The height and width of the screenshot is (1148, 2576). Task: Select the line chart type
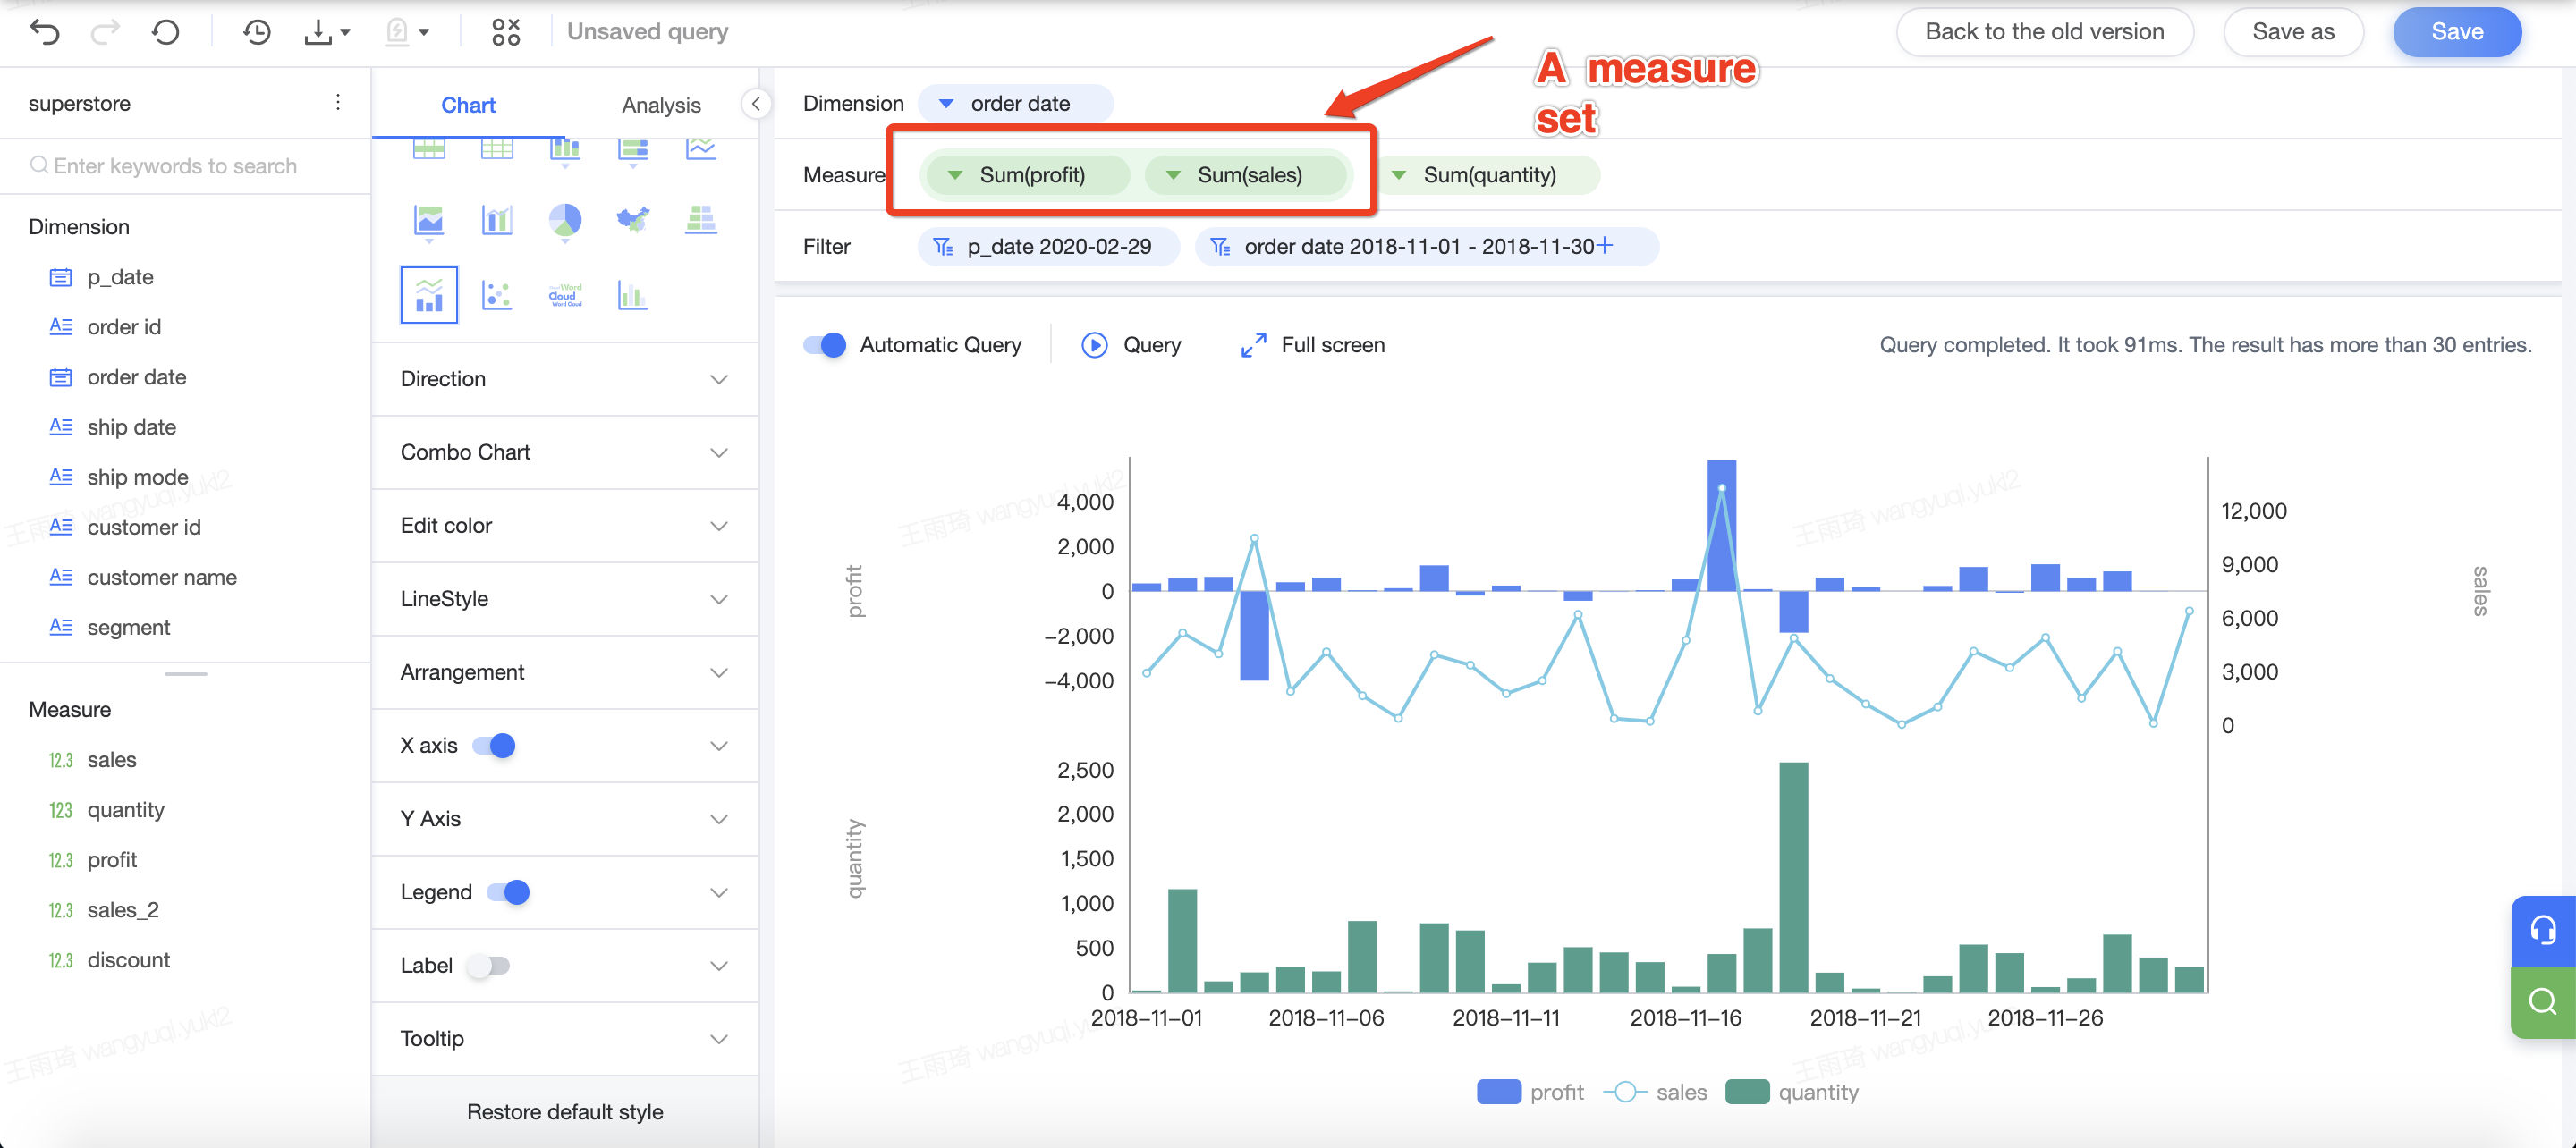(701, 149)
